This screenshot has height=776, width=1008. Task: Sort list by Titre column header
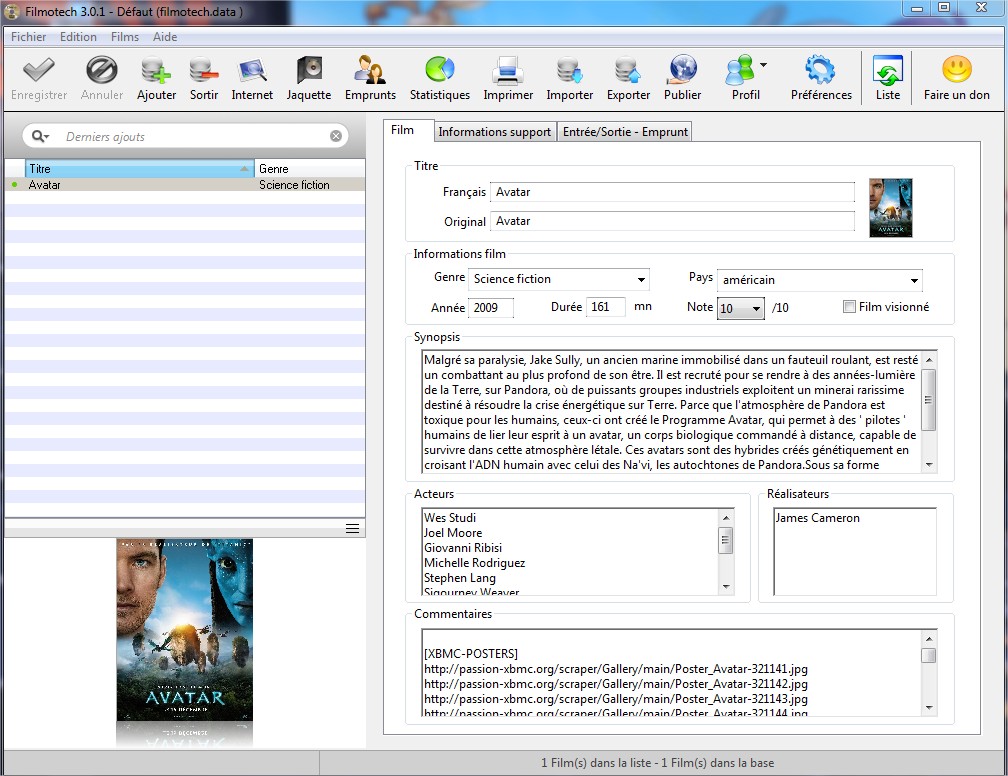(140, 168)
